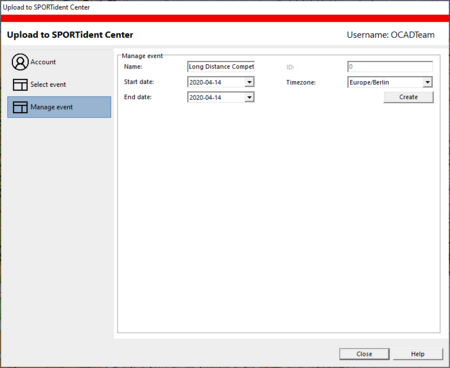450x368 pixels.
Task: Expand the Timezone dropdown arrow
Action: coord(427,82)
